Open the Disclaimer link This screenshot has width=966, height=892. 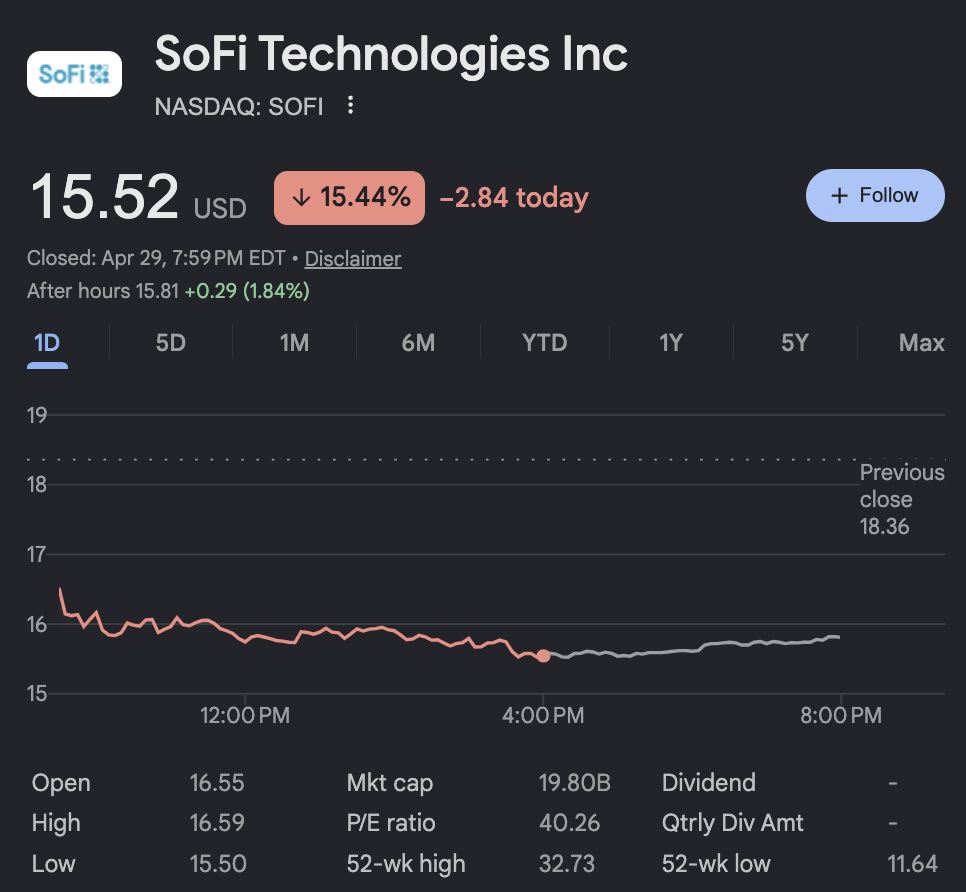353,259
